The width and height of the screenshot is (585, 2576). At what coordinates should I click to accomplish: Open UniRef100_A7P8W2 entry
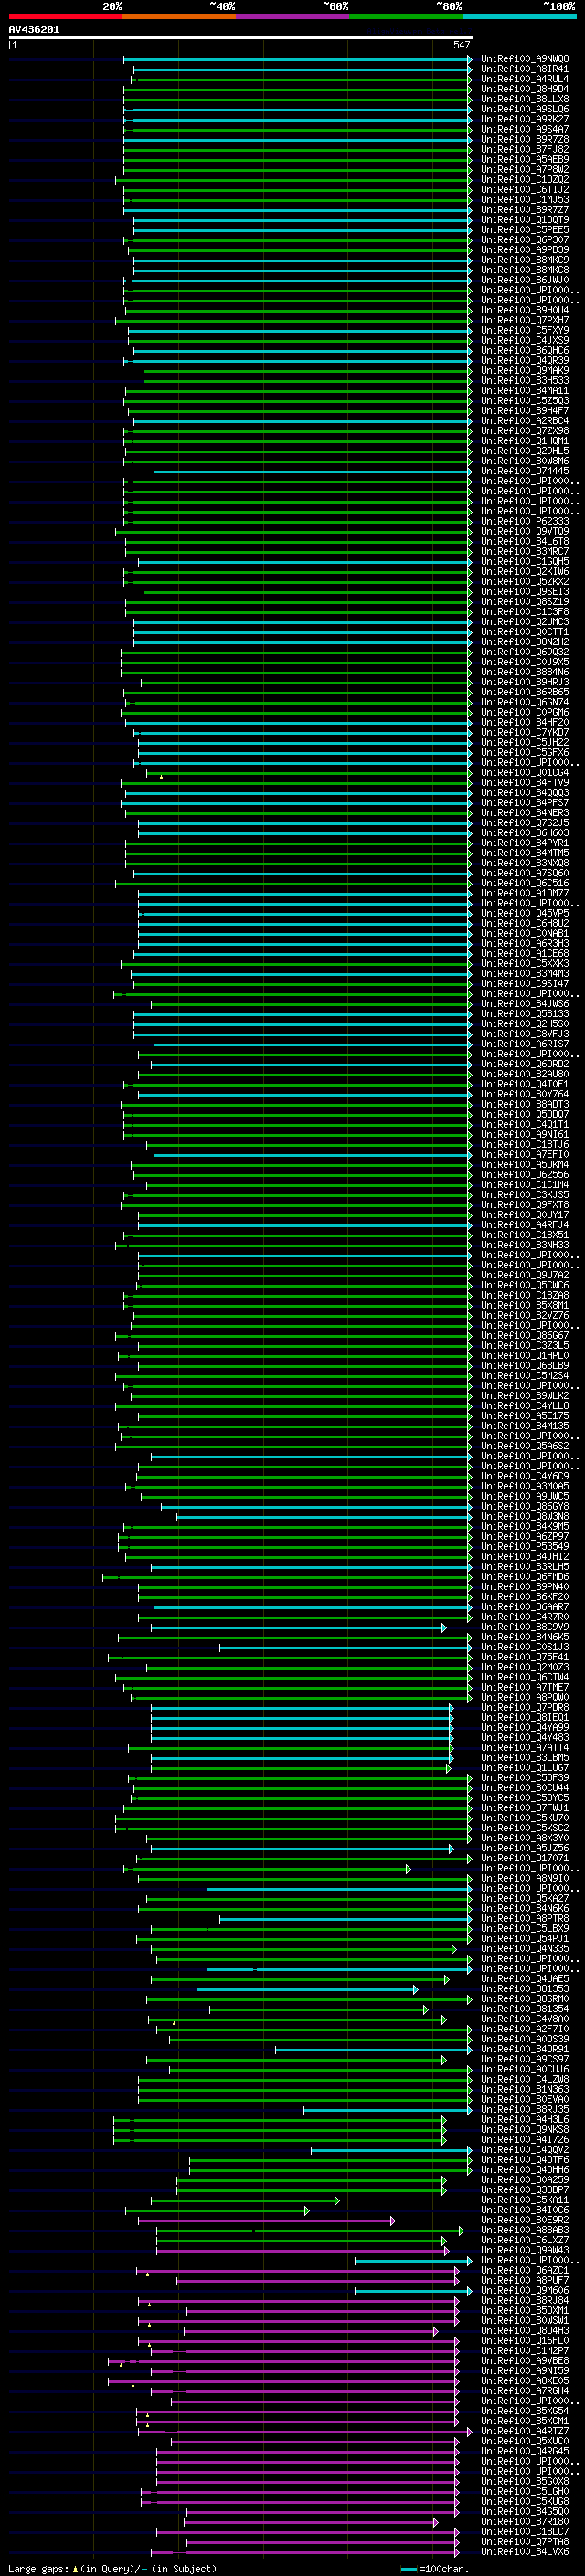coord(525,169)
